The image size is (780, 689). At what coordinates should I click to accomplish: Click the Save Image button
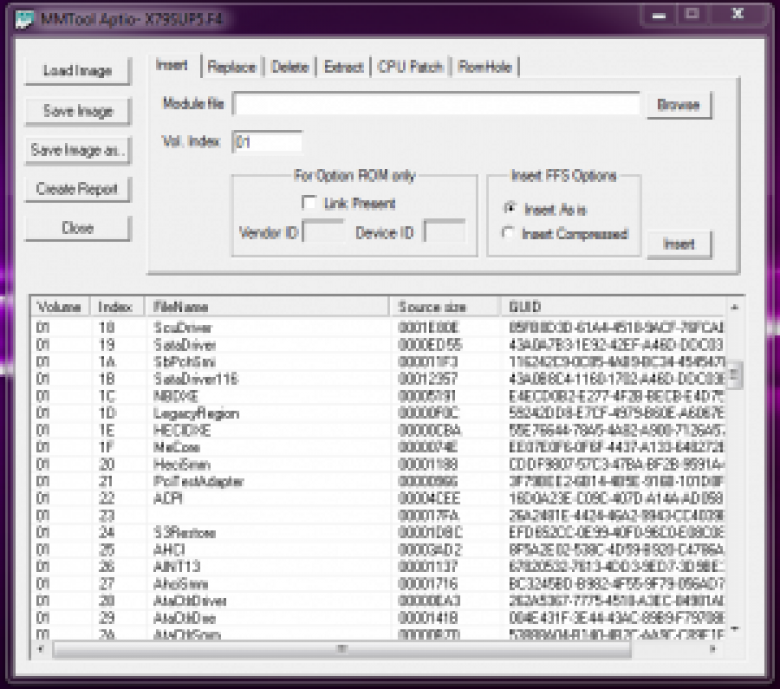[78, 110]
